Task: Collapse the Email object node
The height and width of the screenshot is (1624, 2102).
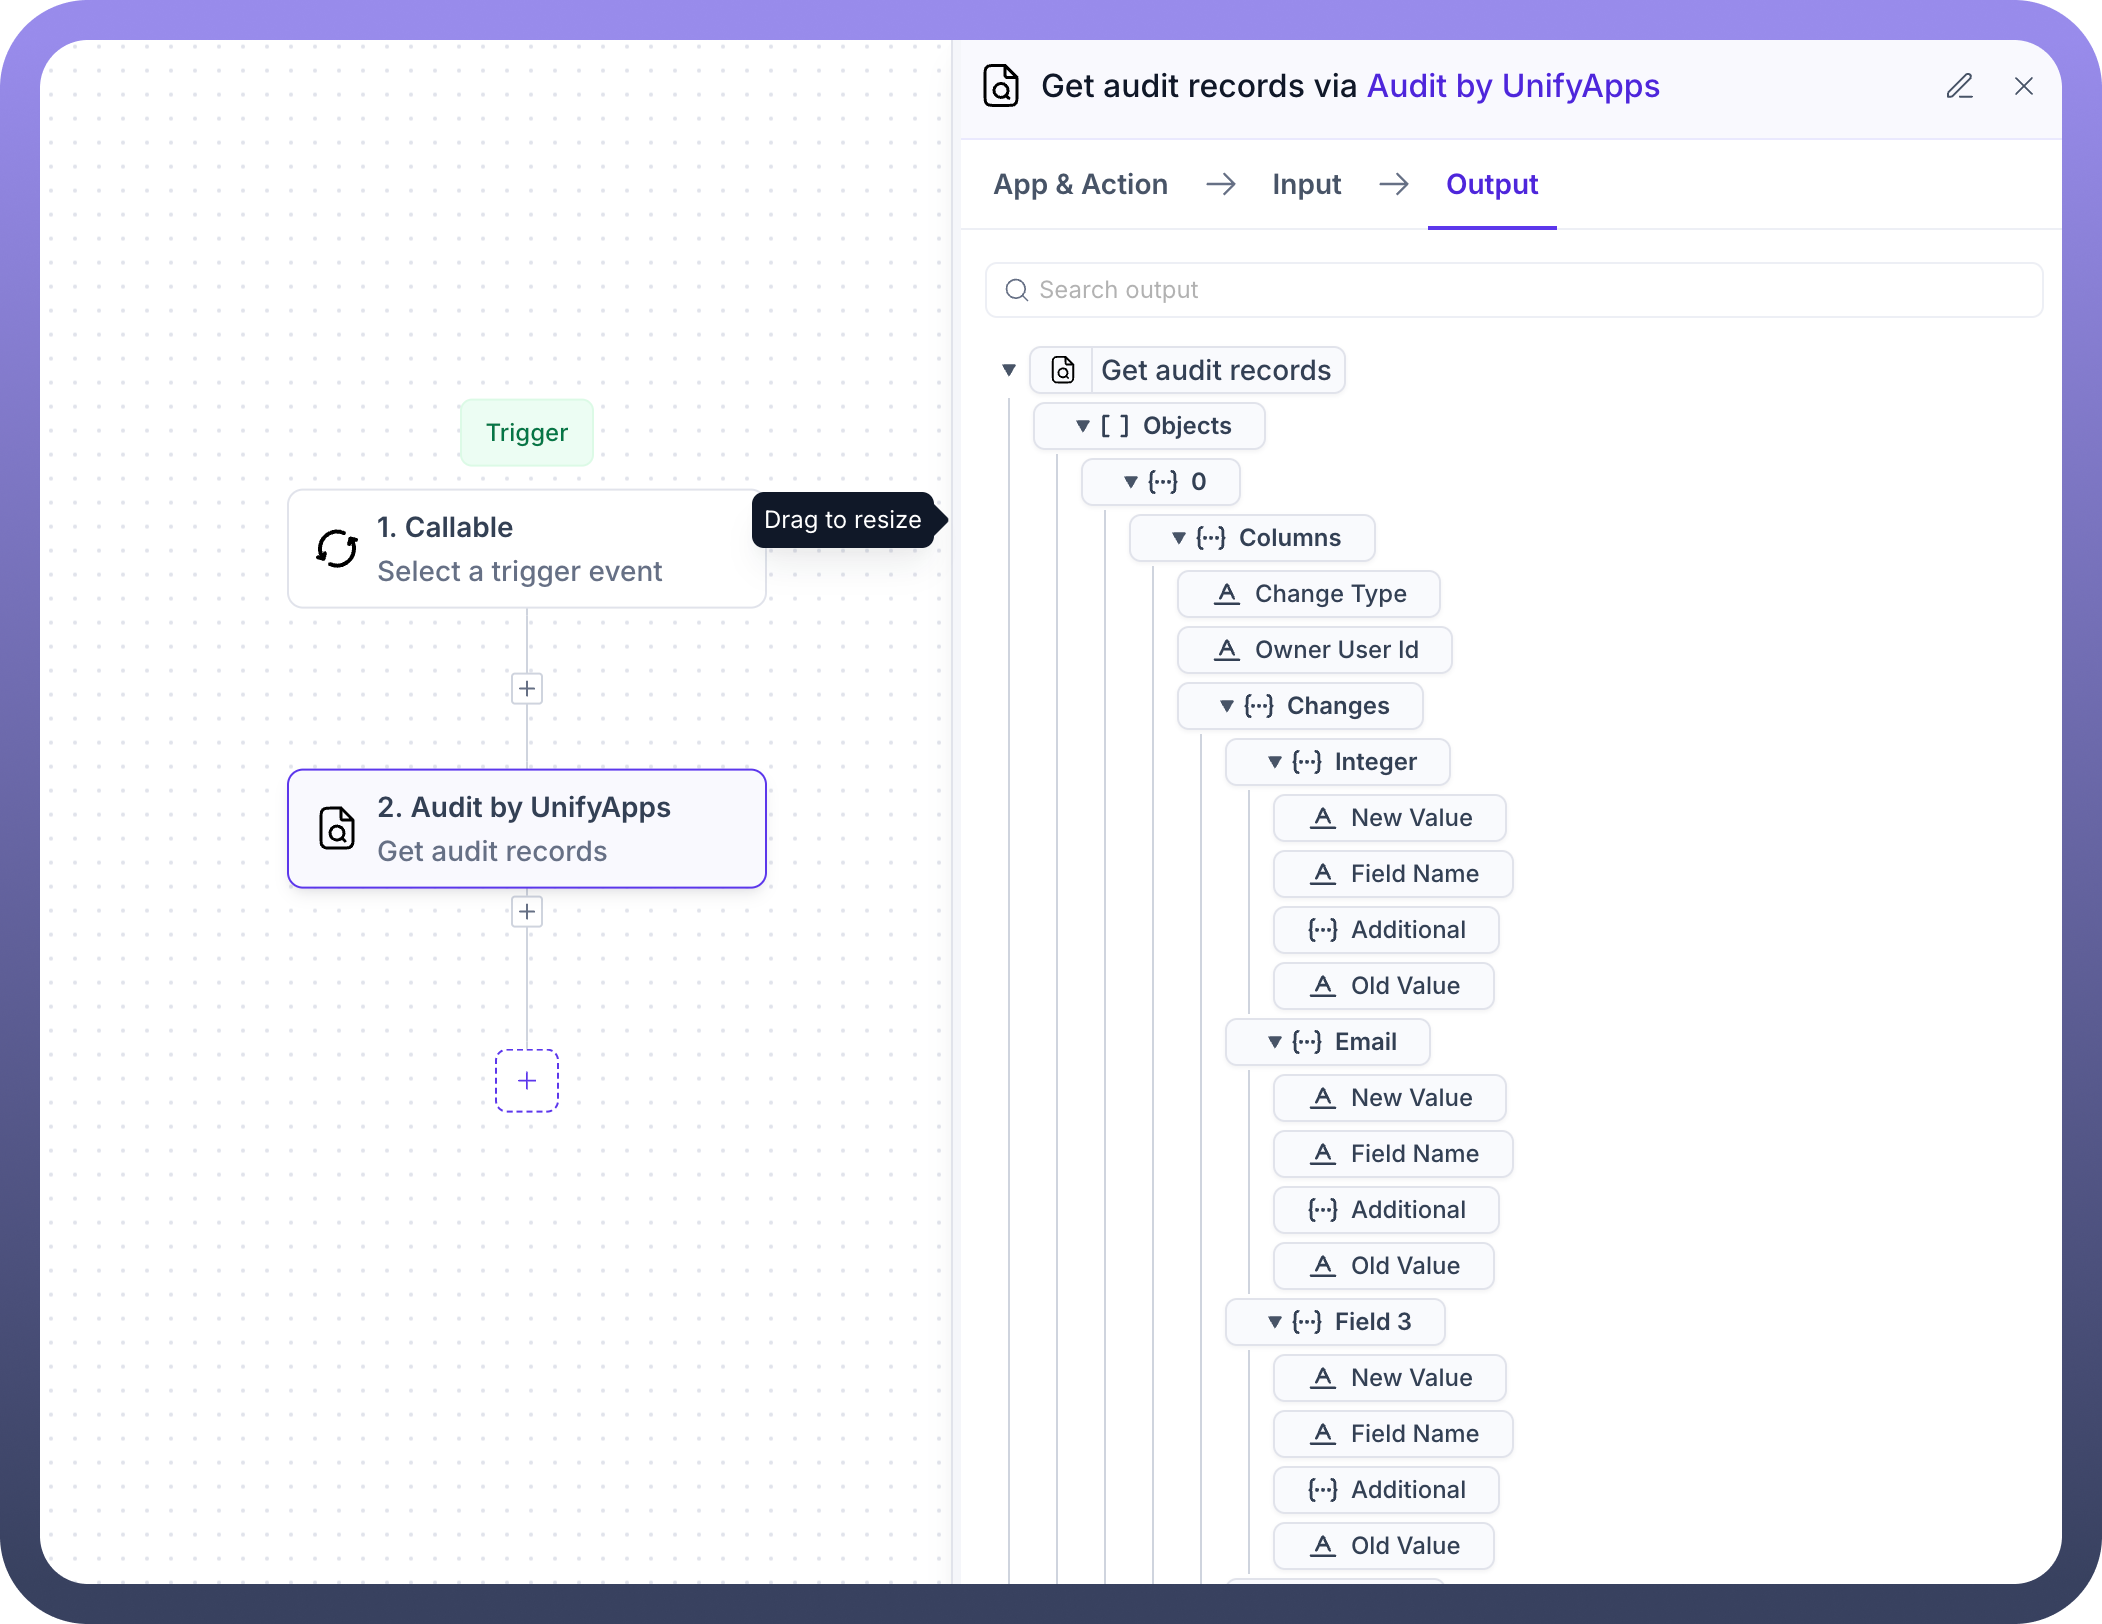Action: [1275, 1043]
